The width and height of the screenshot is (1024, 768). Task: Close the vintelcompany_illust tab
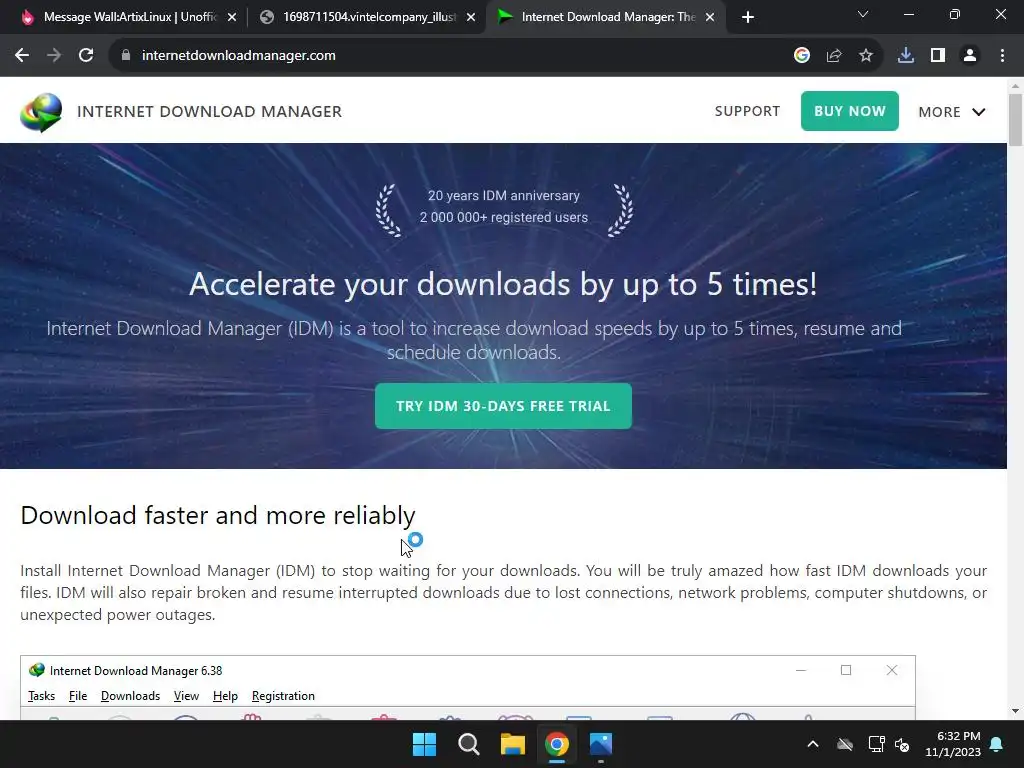(x=471, y=17)
